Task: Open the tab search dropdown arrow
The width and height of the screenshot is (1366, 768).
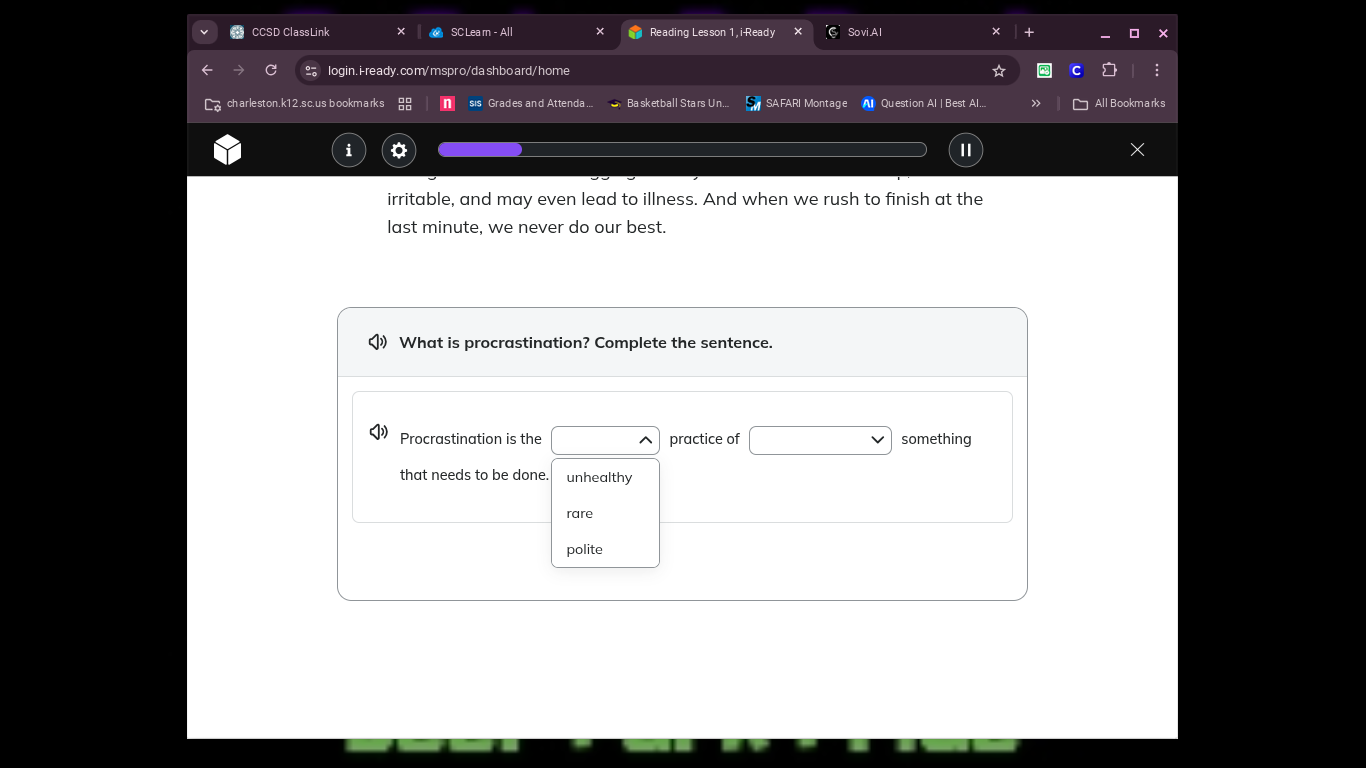Action: point(204,32)
